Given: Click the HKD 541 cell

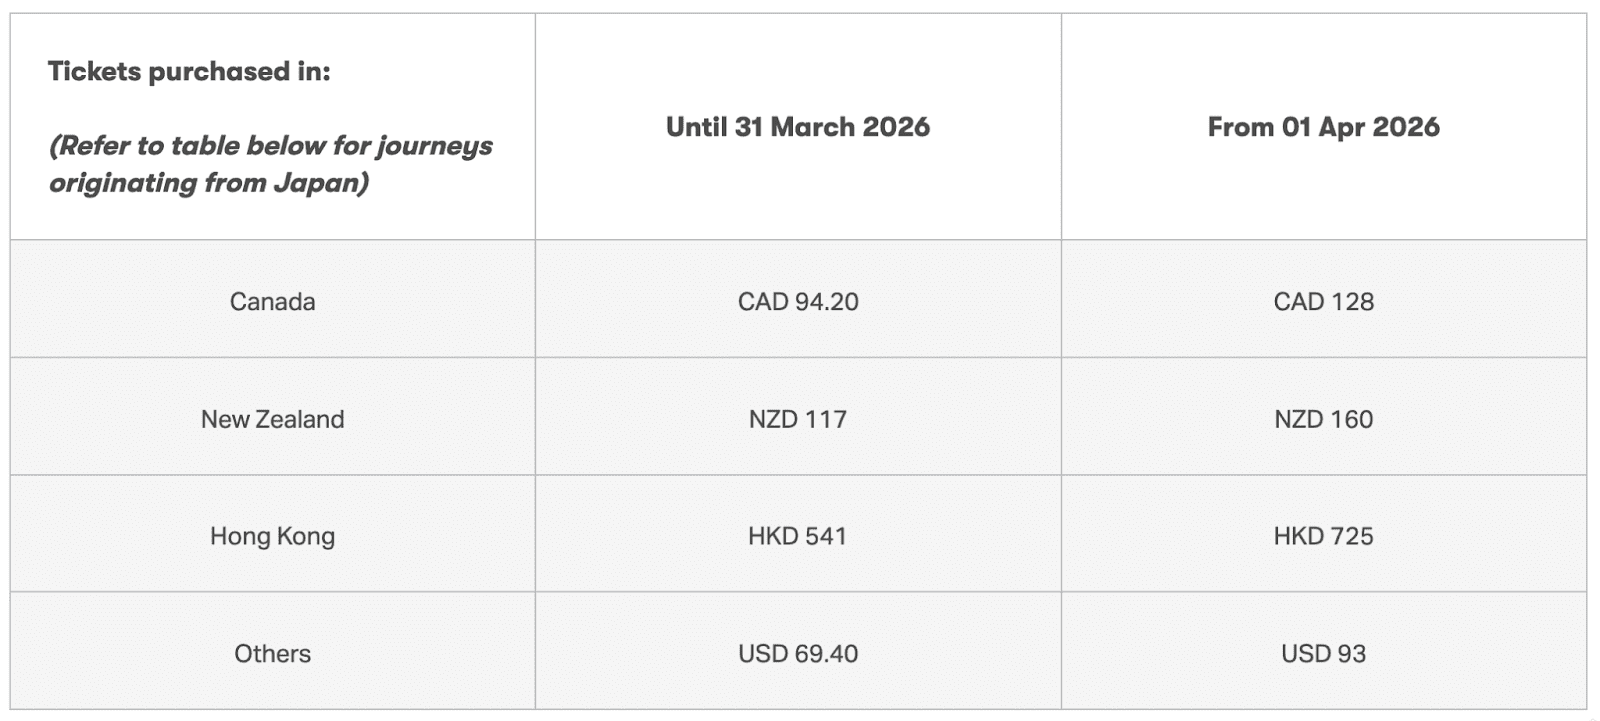Looking at the screenshot, I should (797, 536).
